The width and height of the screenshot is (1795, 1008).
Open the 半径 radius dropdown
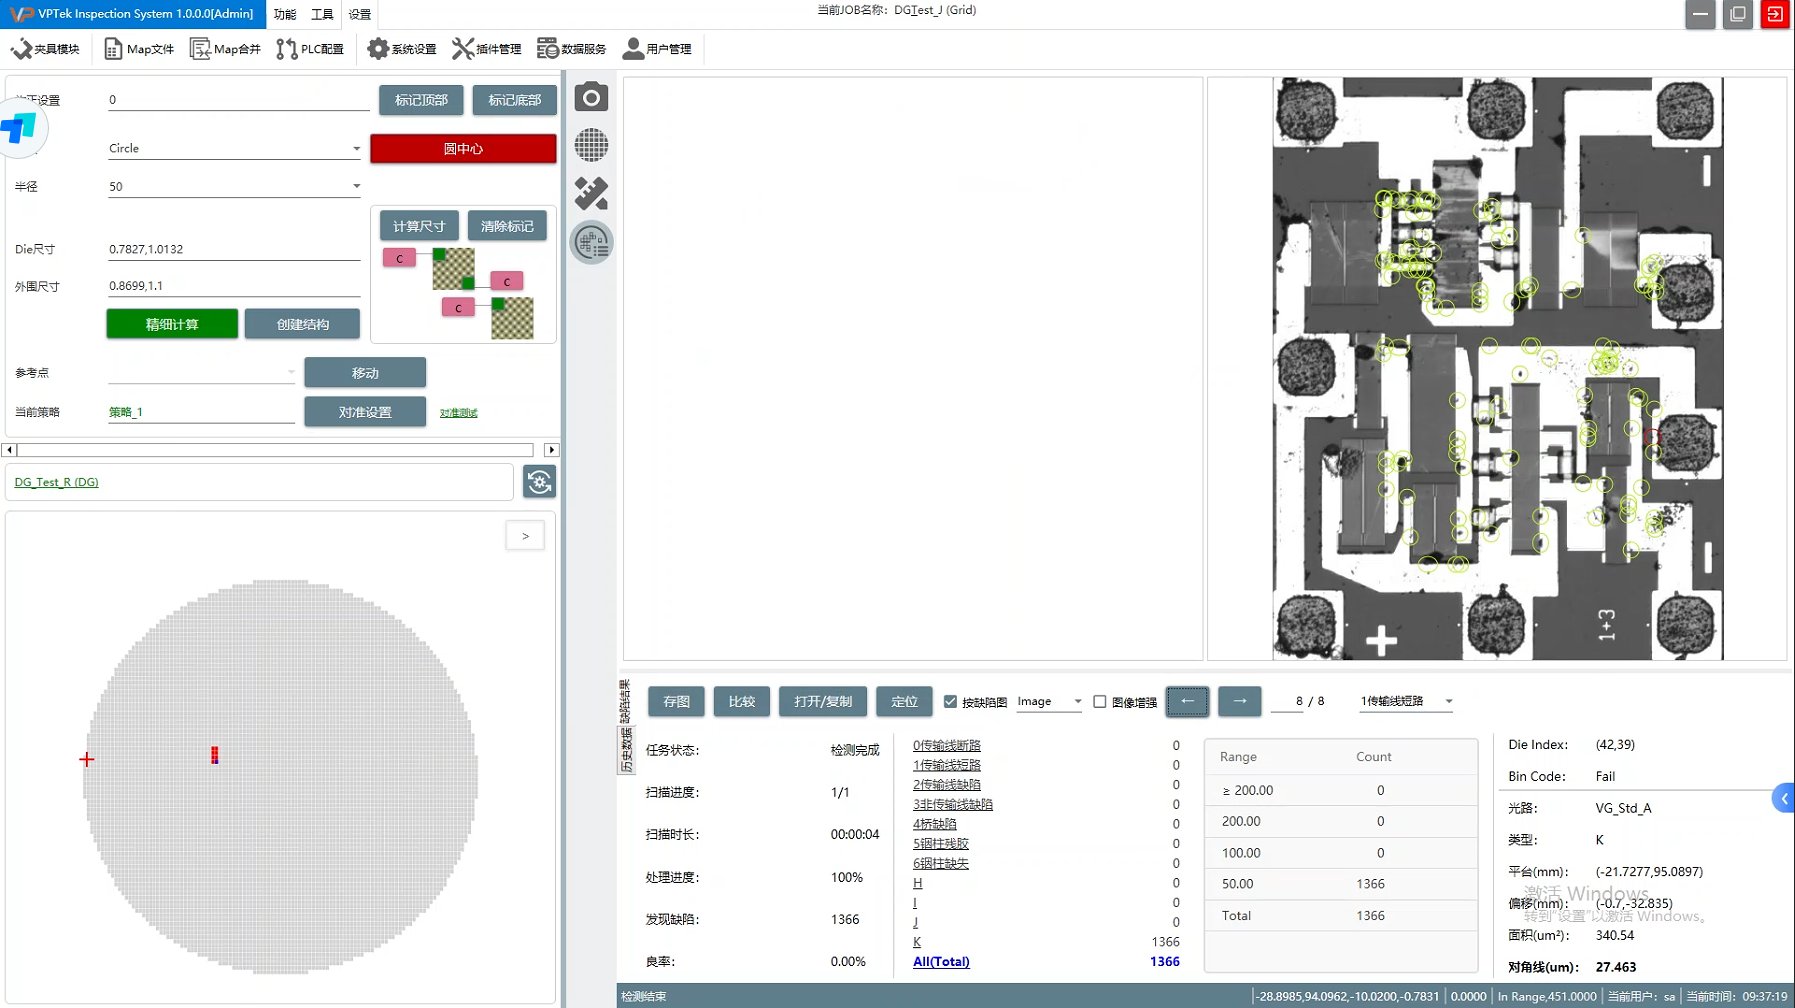point(356,187)
